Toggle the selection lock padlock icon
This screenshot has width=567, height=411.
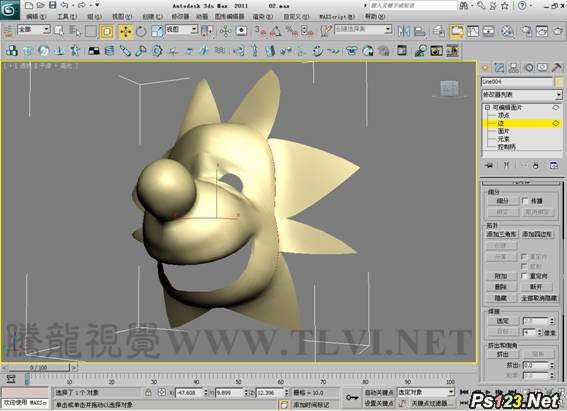148,392
